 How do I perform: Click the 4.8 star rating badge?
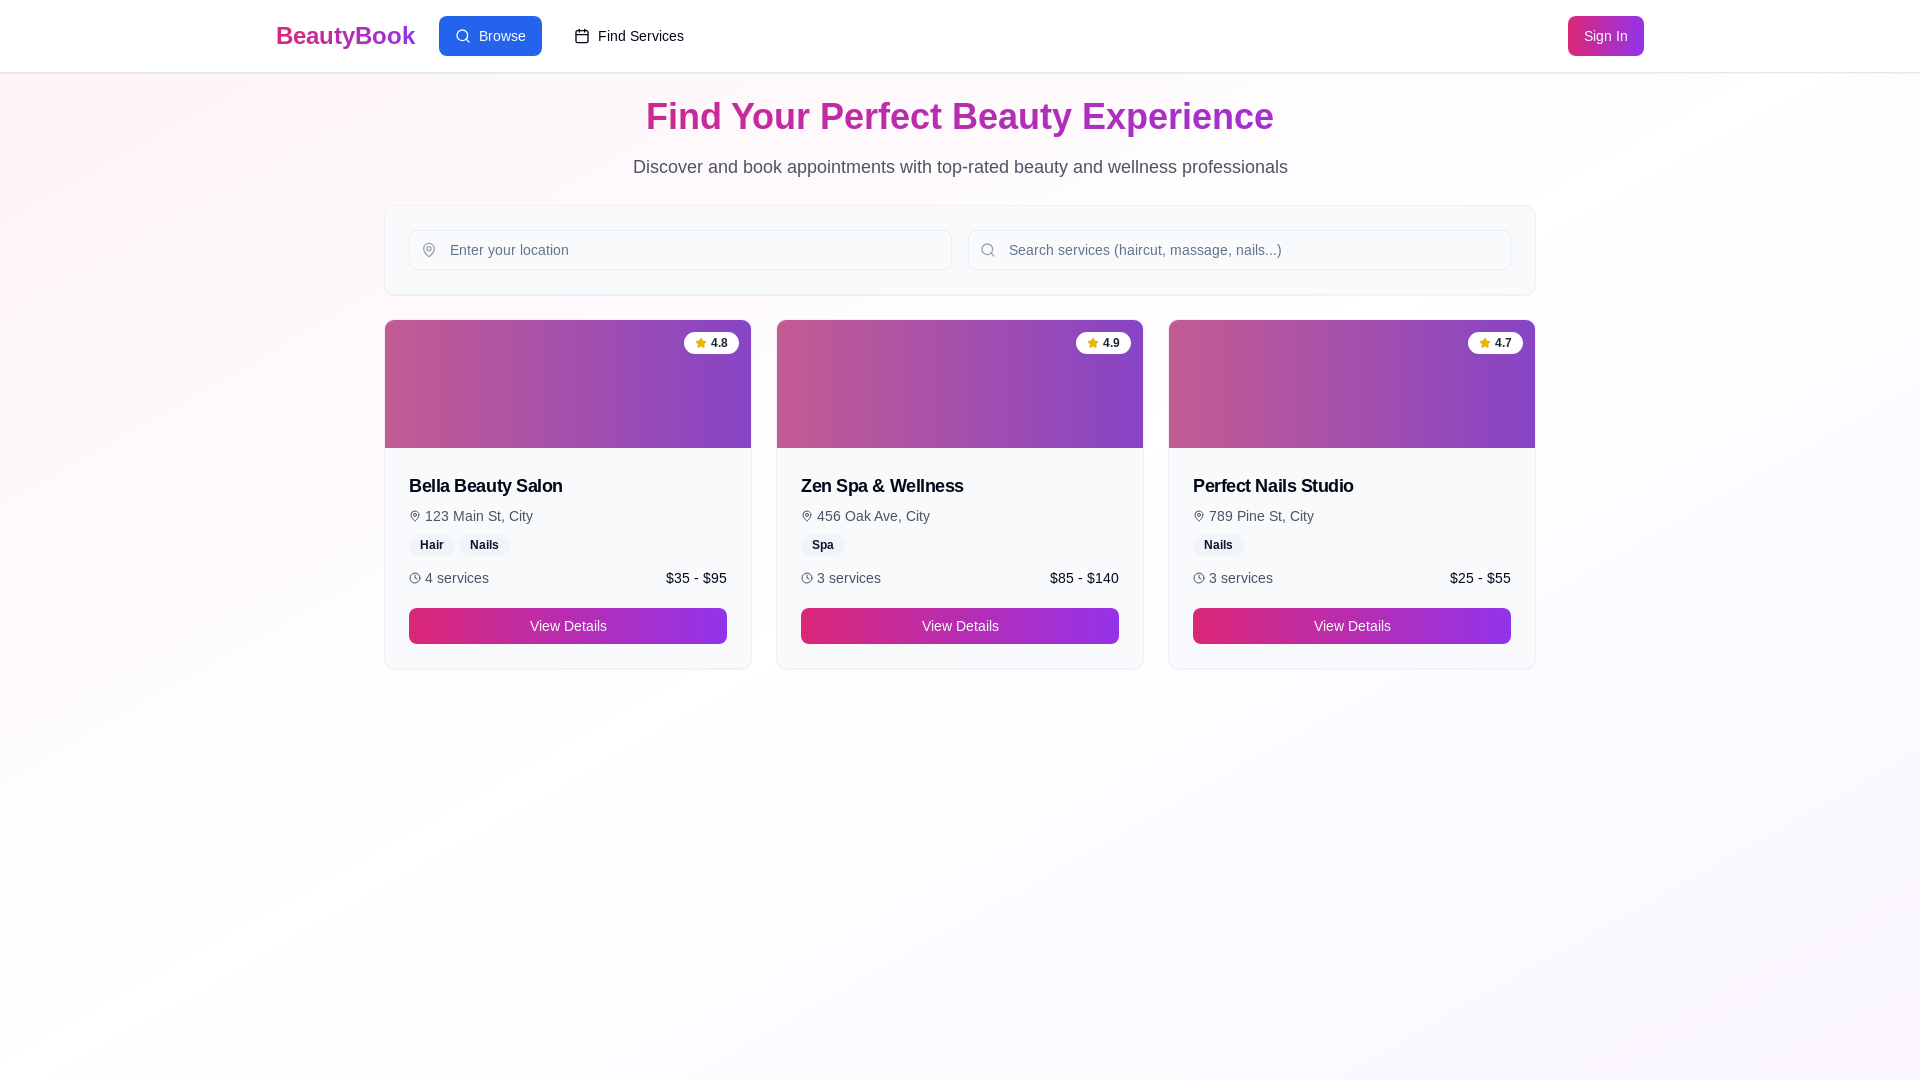[711, 343]
